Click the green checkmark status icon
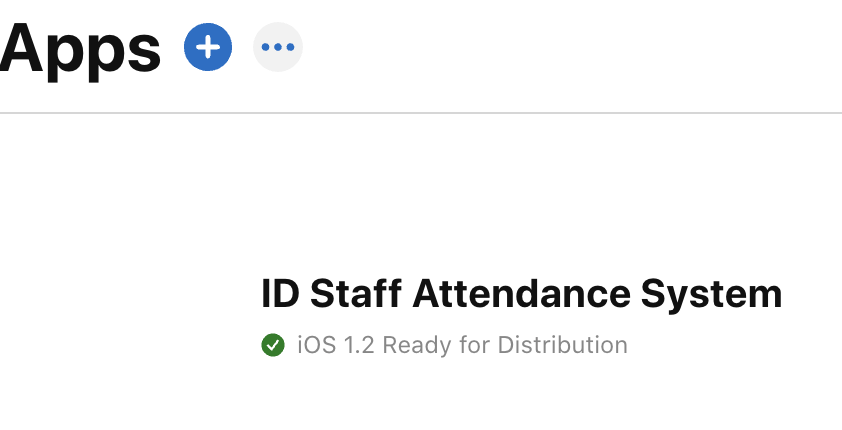 tap(272, 346)
